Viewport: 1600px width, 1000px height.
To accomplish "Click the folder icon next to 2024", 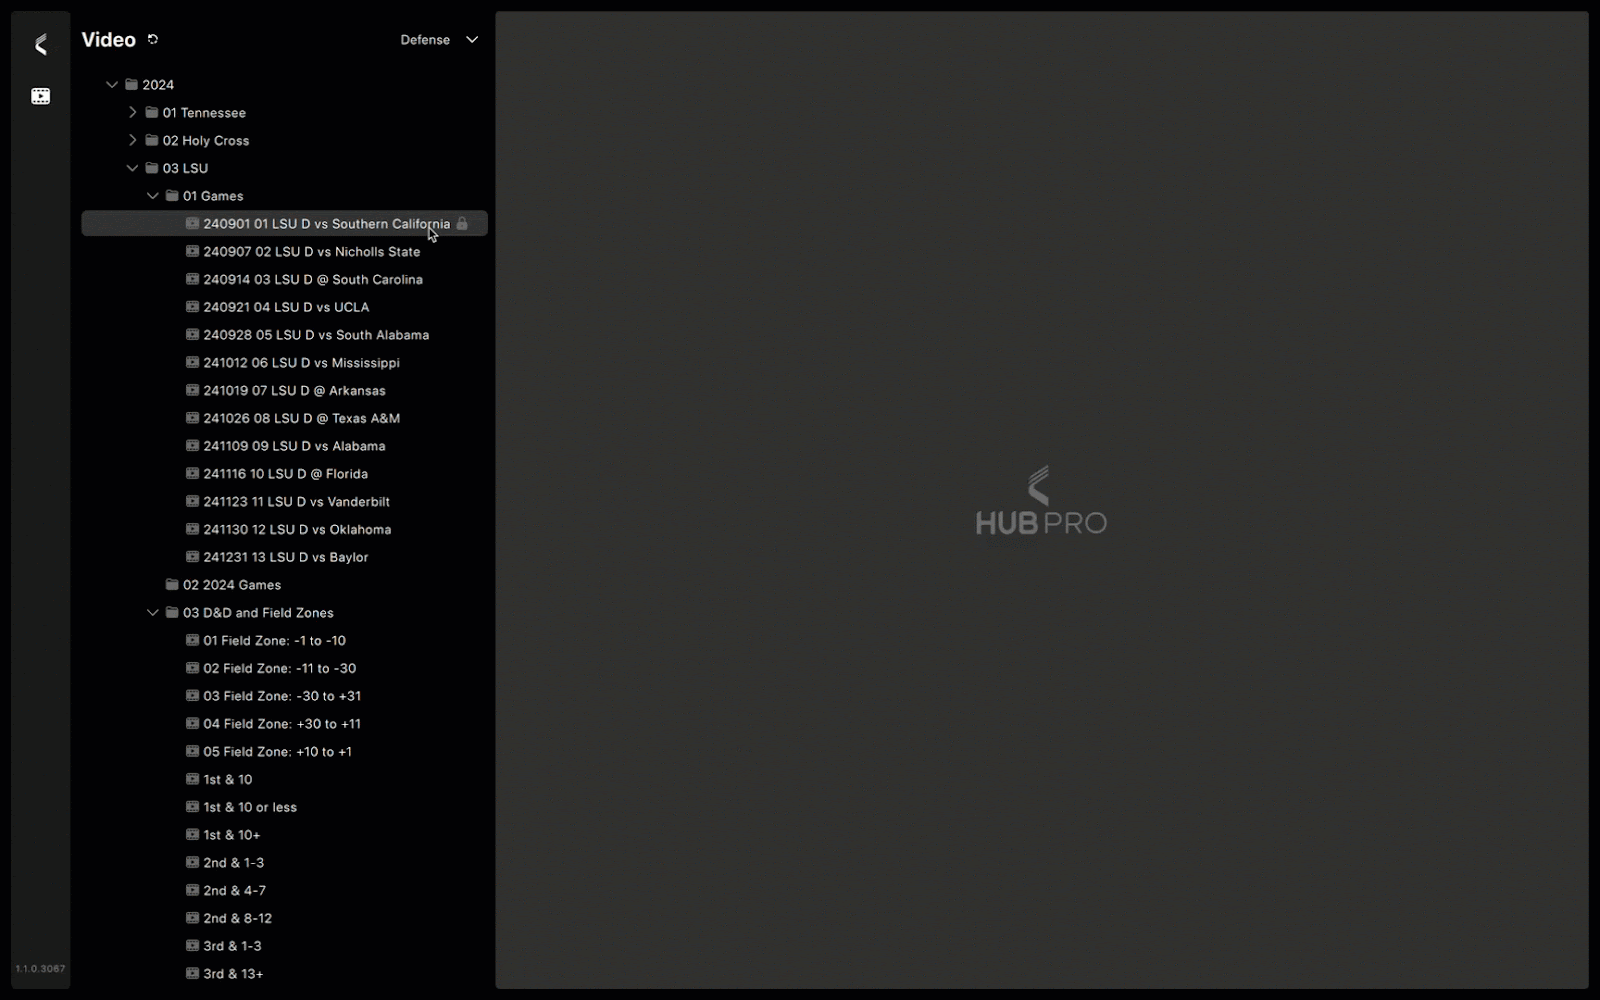I will [130, 84].
